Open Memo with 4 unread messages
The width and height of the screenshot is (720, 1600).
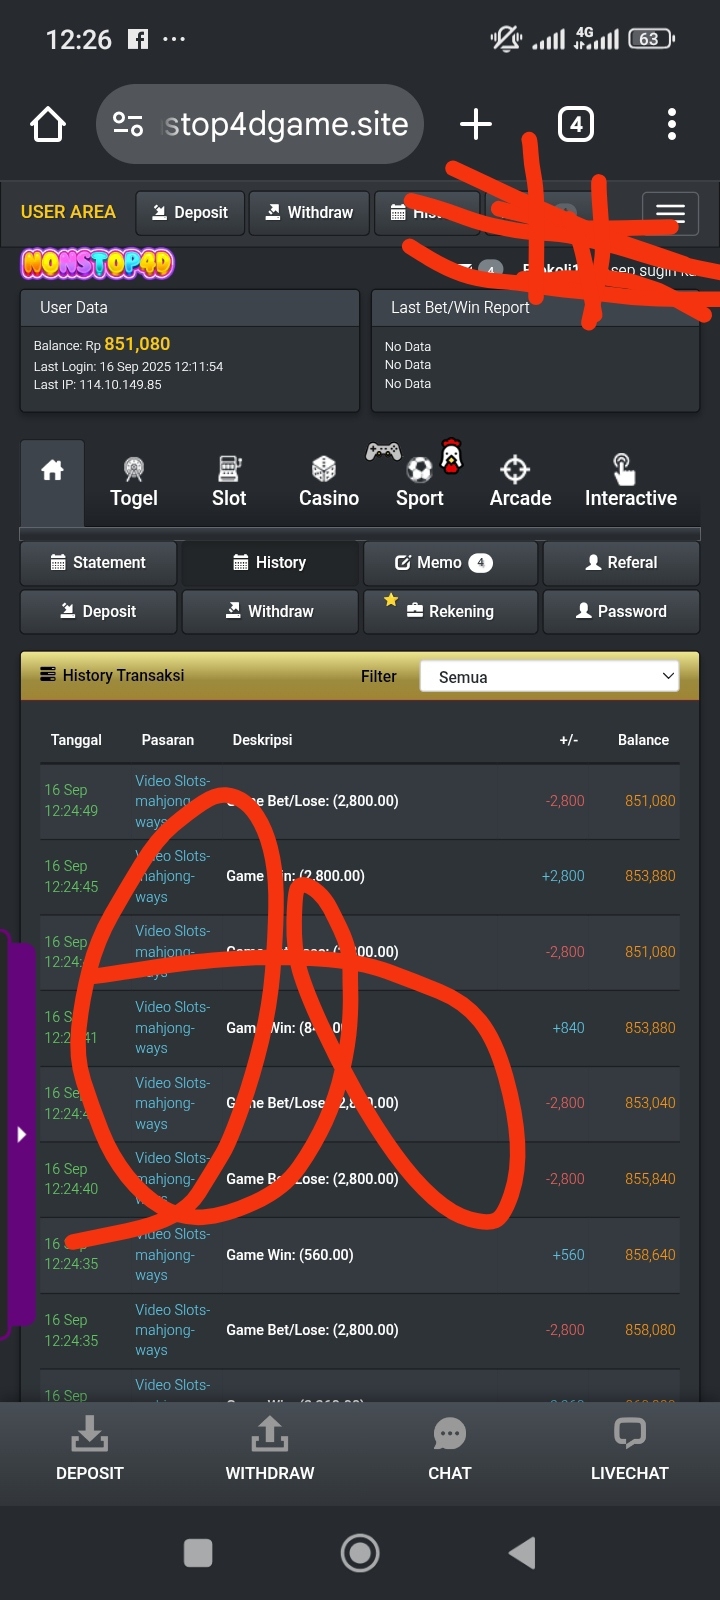click(450, 563)
